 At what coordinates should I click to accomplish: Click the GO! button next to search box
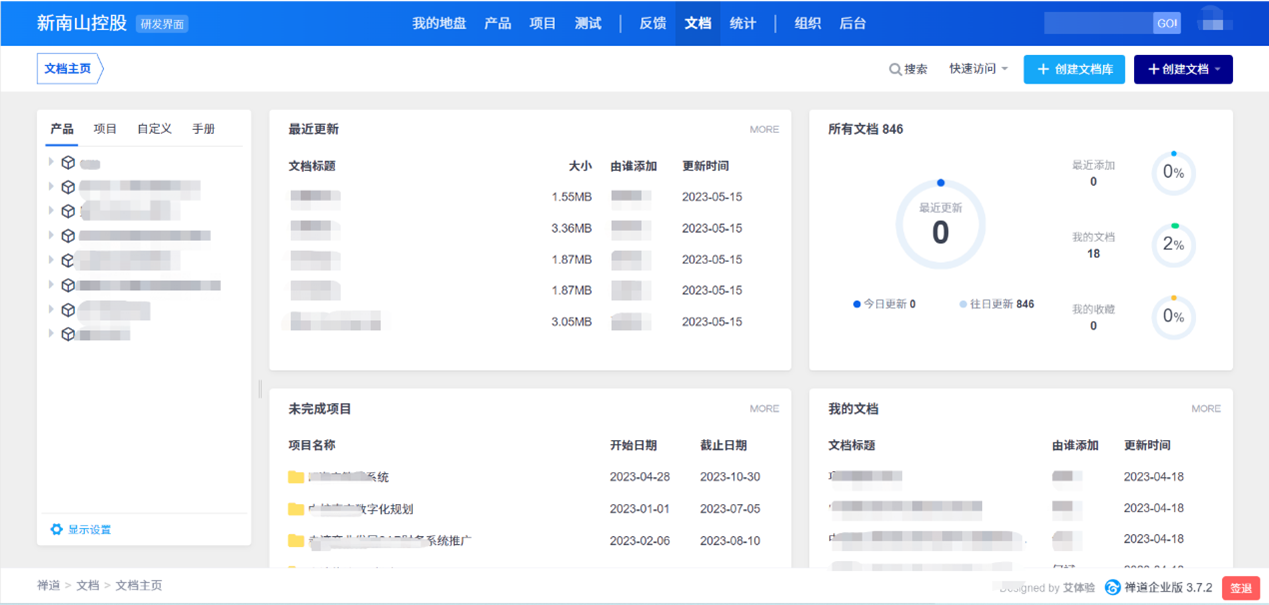pyautogui.click(x=1166, y=23)
